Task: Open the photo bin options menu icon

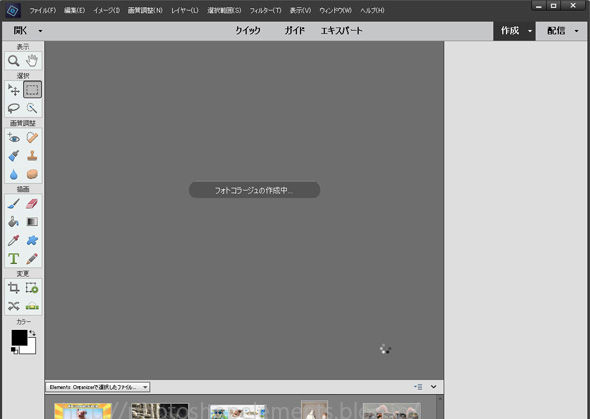Action: pyautogui.click(x=418, y=387)
